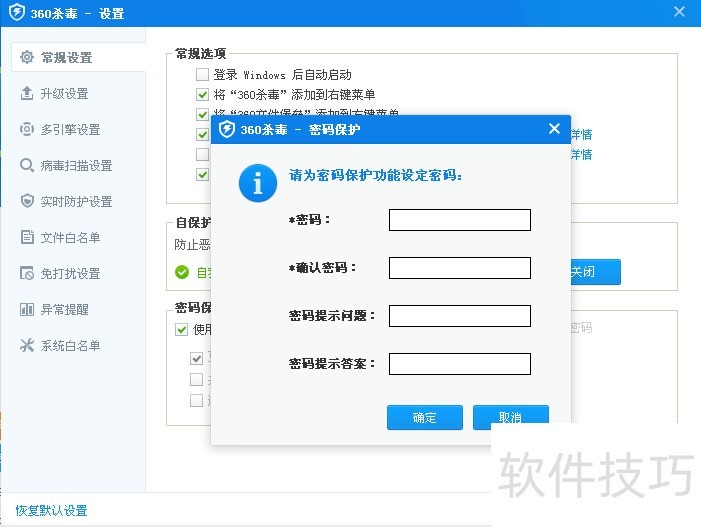Viewport: 701px width, 527px height.
Task: Toggle the last checked box in 常规选项
Action: click(203, 174)
